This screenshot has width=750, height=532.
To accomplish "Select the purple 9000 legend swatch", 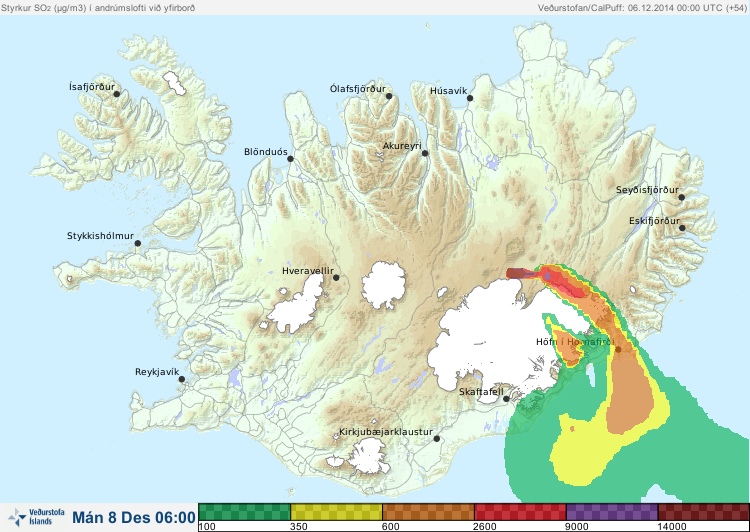I will click(612, 512).
